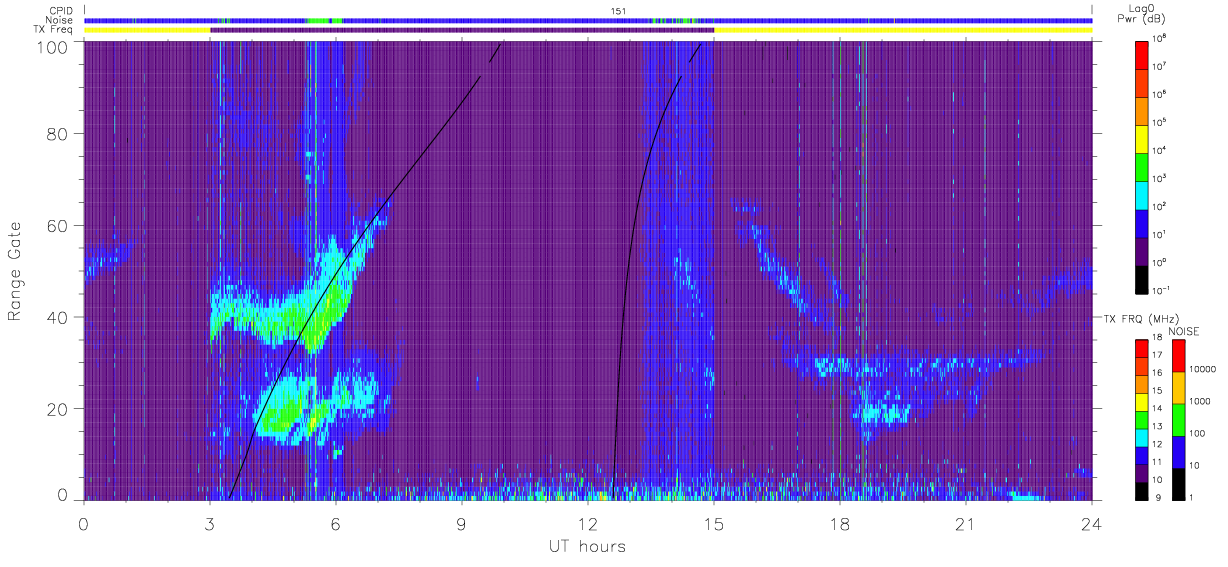1228x567 pixels.
Task: Pick the yellow segment of Lag0 power colorbar
Action: pyautogui.click(x=1142, y=138)
